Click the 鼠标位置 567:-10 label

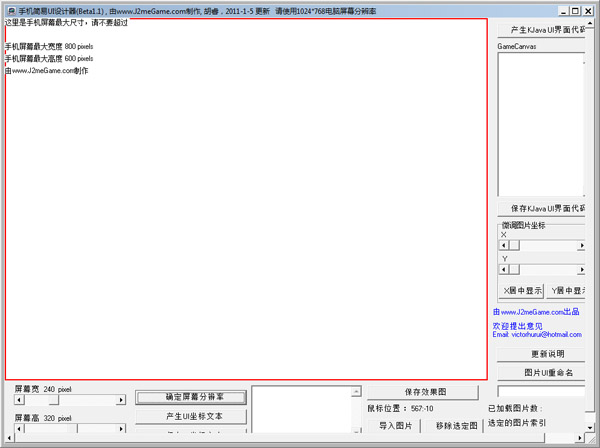pos(400,409)
